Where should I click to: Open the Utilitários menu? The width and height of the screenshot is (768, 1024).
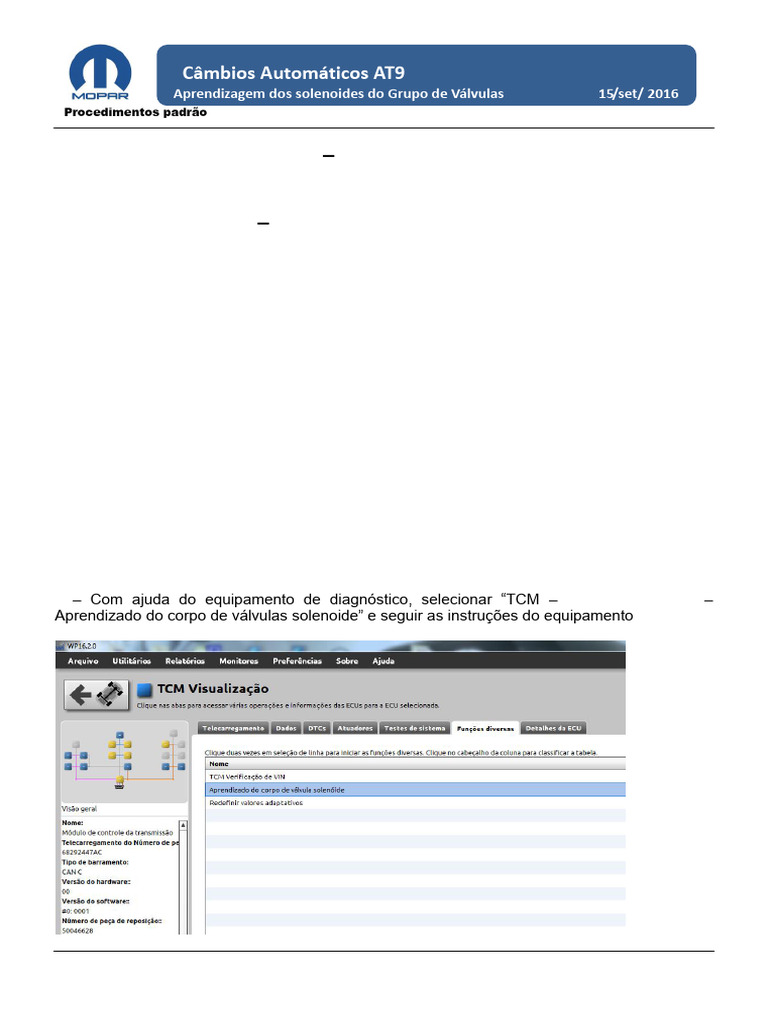(131, 661)
